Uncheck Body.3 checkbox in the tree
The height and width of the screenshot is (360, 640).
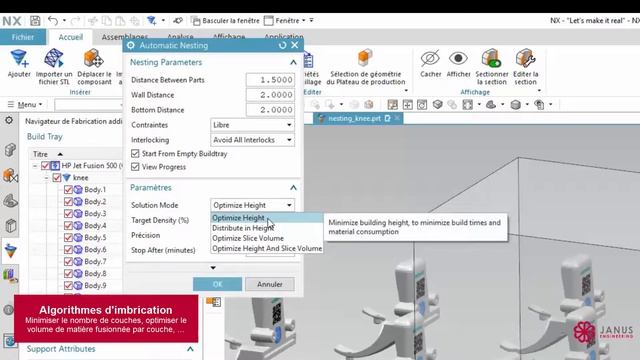[68, 213]
